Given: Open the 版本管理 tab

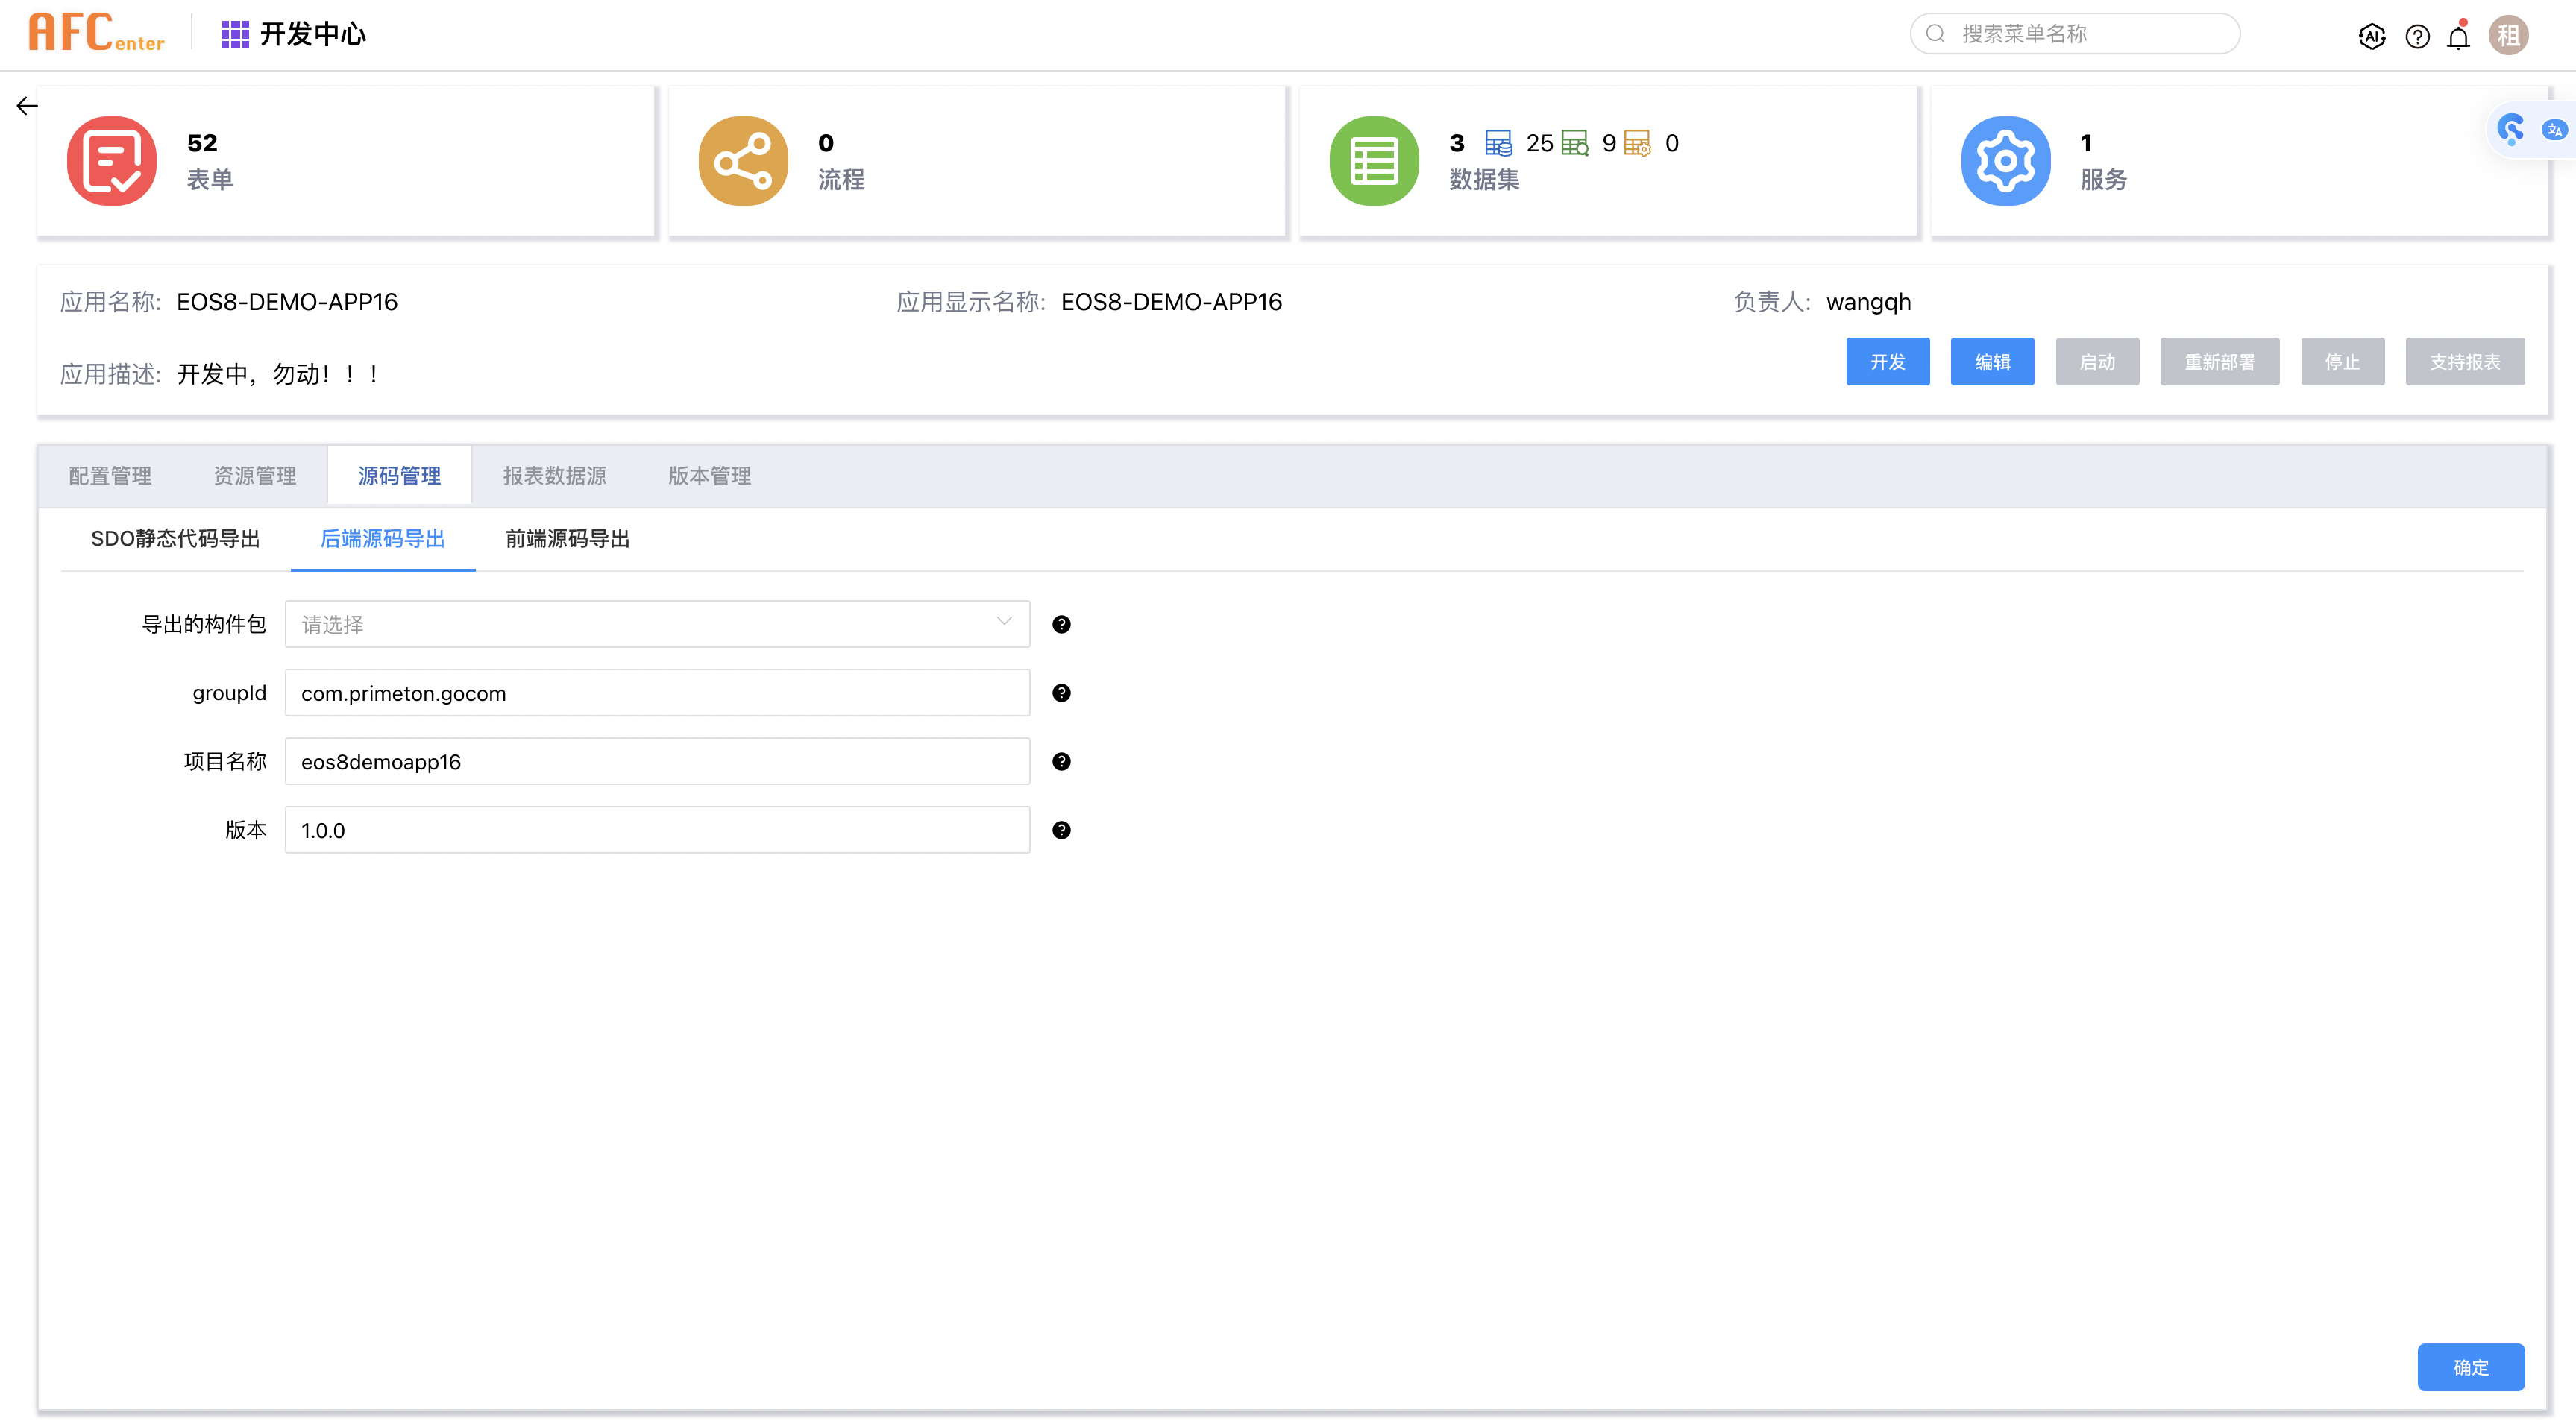Looking at the screenshot, I should pos(709,476).
